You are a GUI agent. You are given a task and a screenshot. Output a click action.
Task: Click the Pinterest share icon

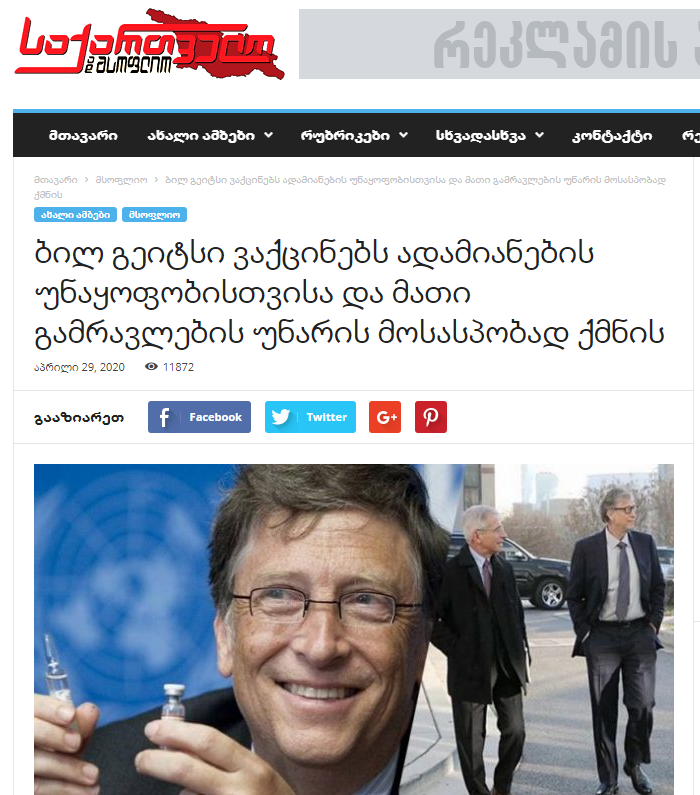(x=431, y=417)
